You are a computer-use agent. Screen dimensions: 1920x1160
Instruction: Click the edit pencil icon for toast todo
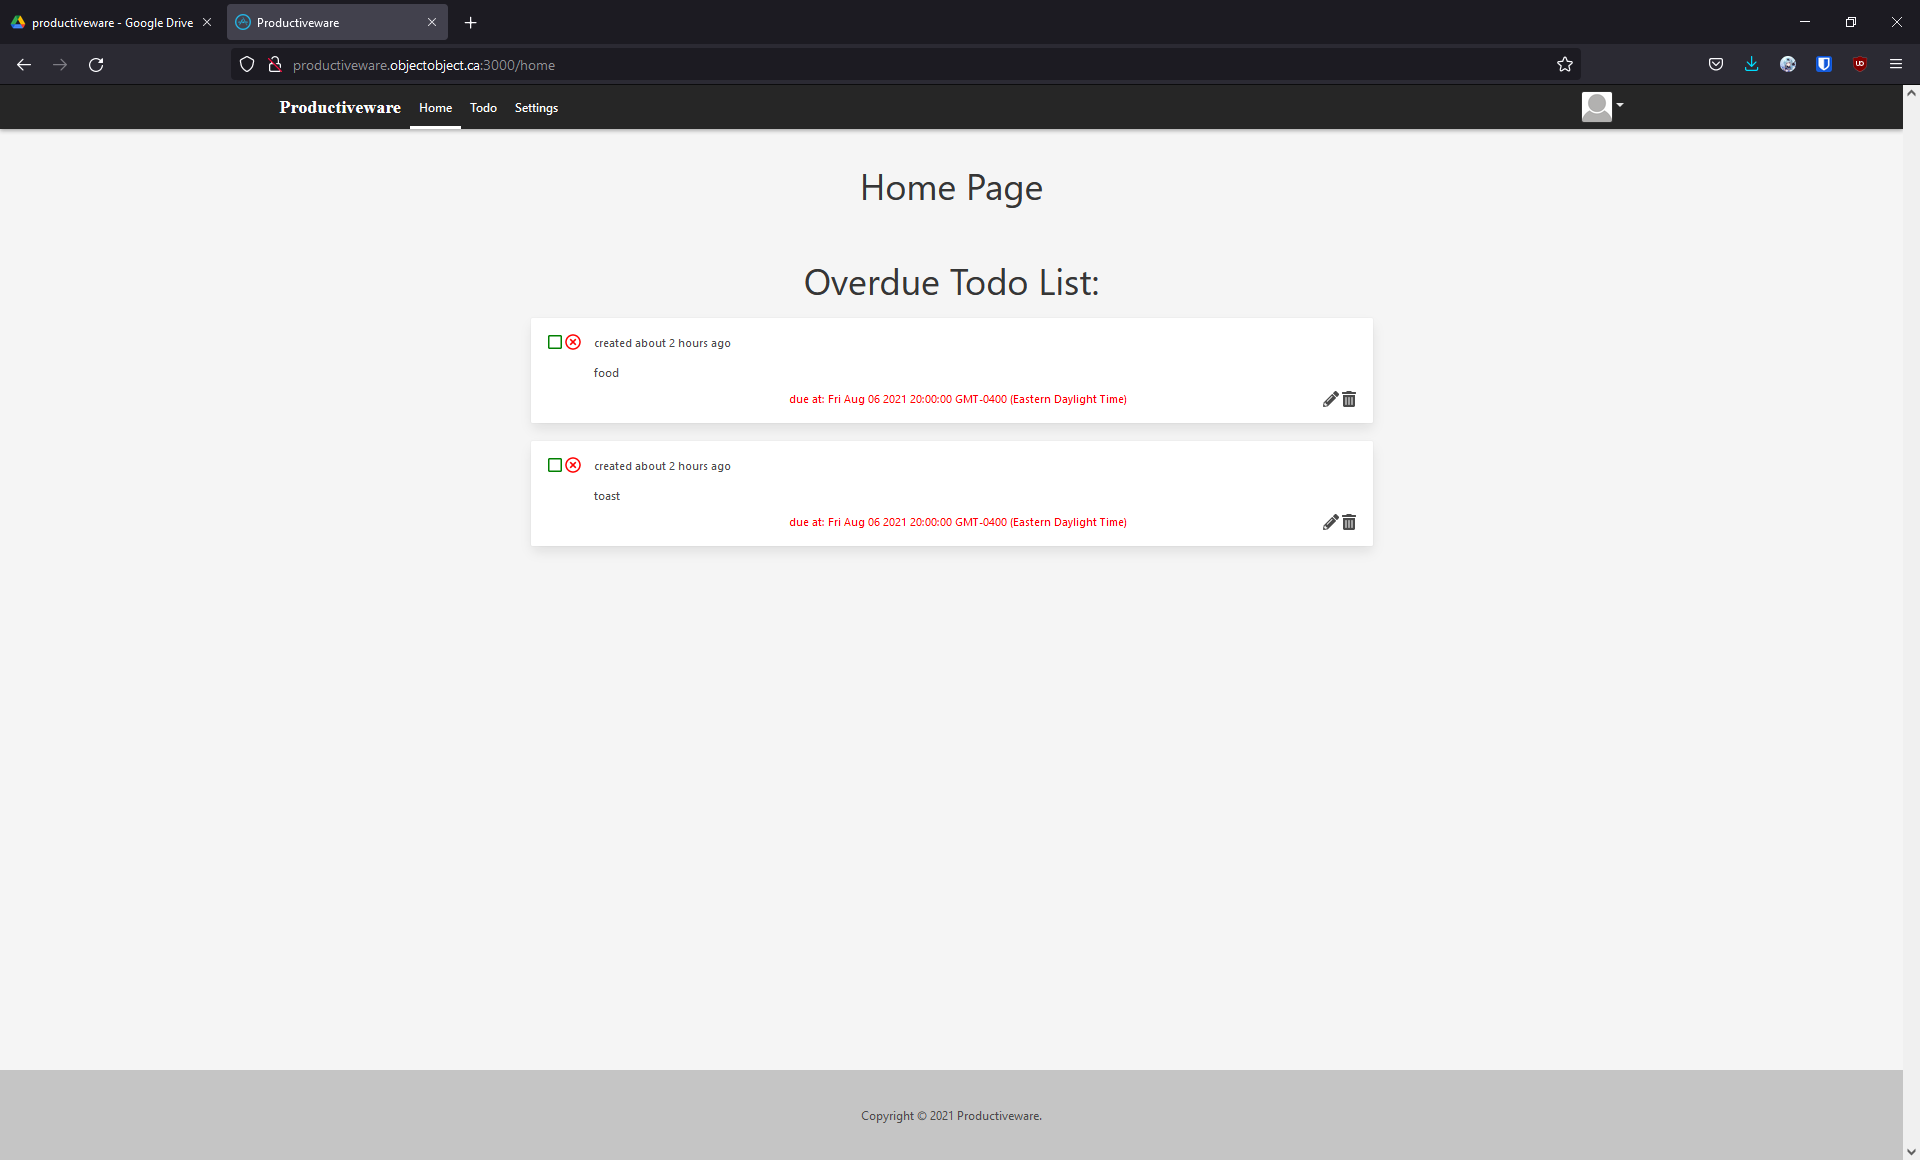click(1330, 522)
